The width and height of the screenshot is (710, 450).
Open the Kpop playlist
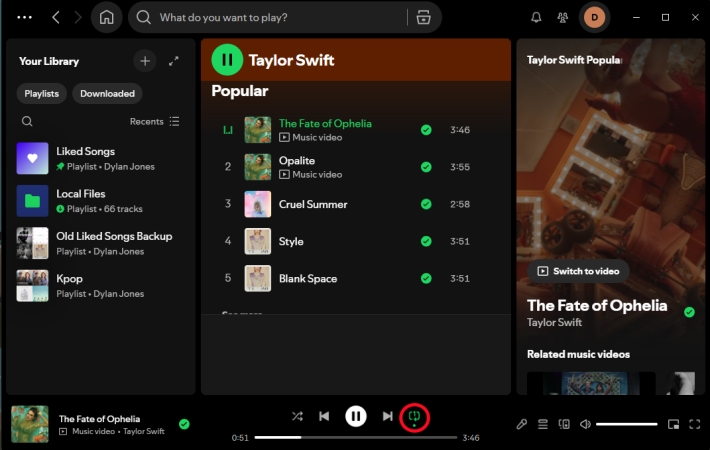101,286
